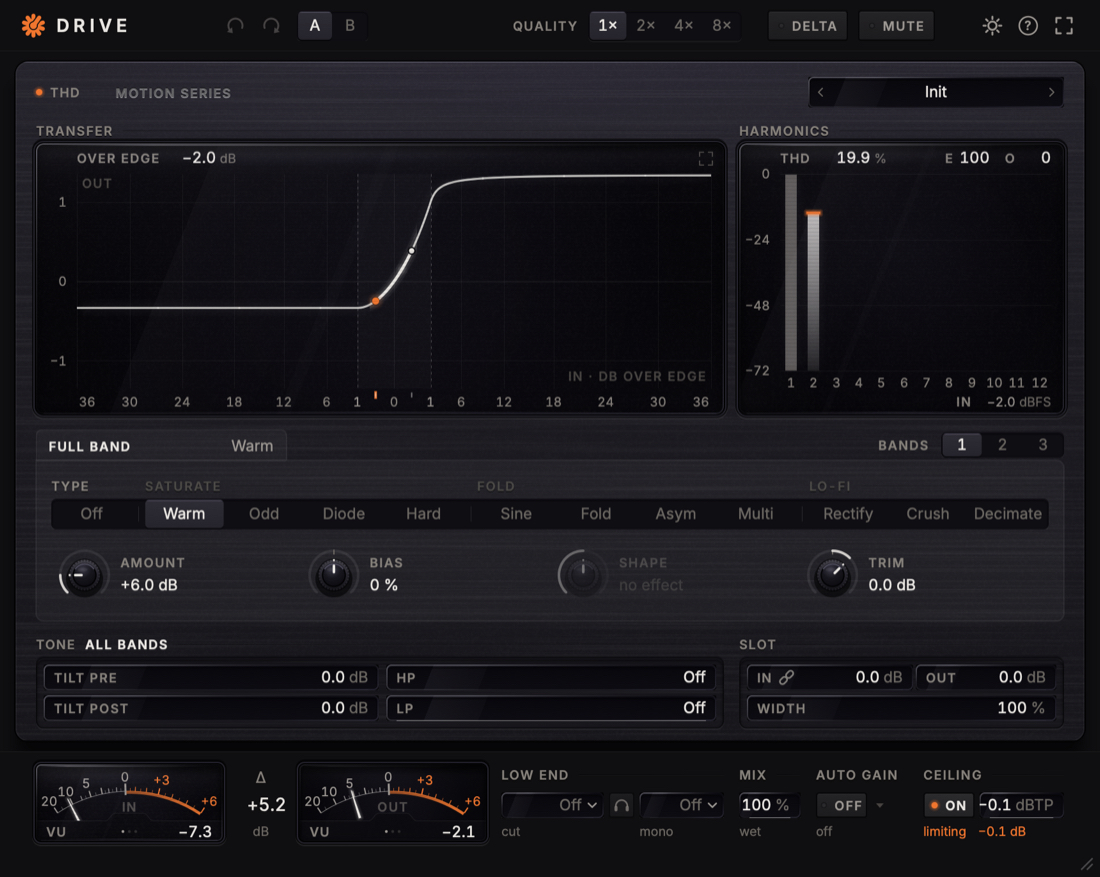Set quality to 2x oversampling
Screen dimensions: 1100x877
tap(645, 26)
